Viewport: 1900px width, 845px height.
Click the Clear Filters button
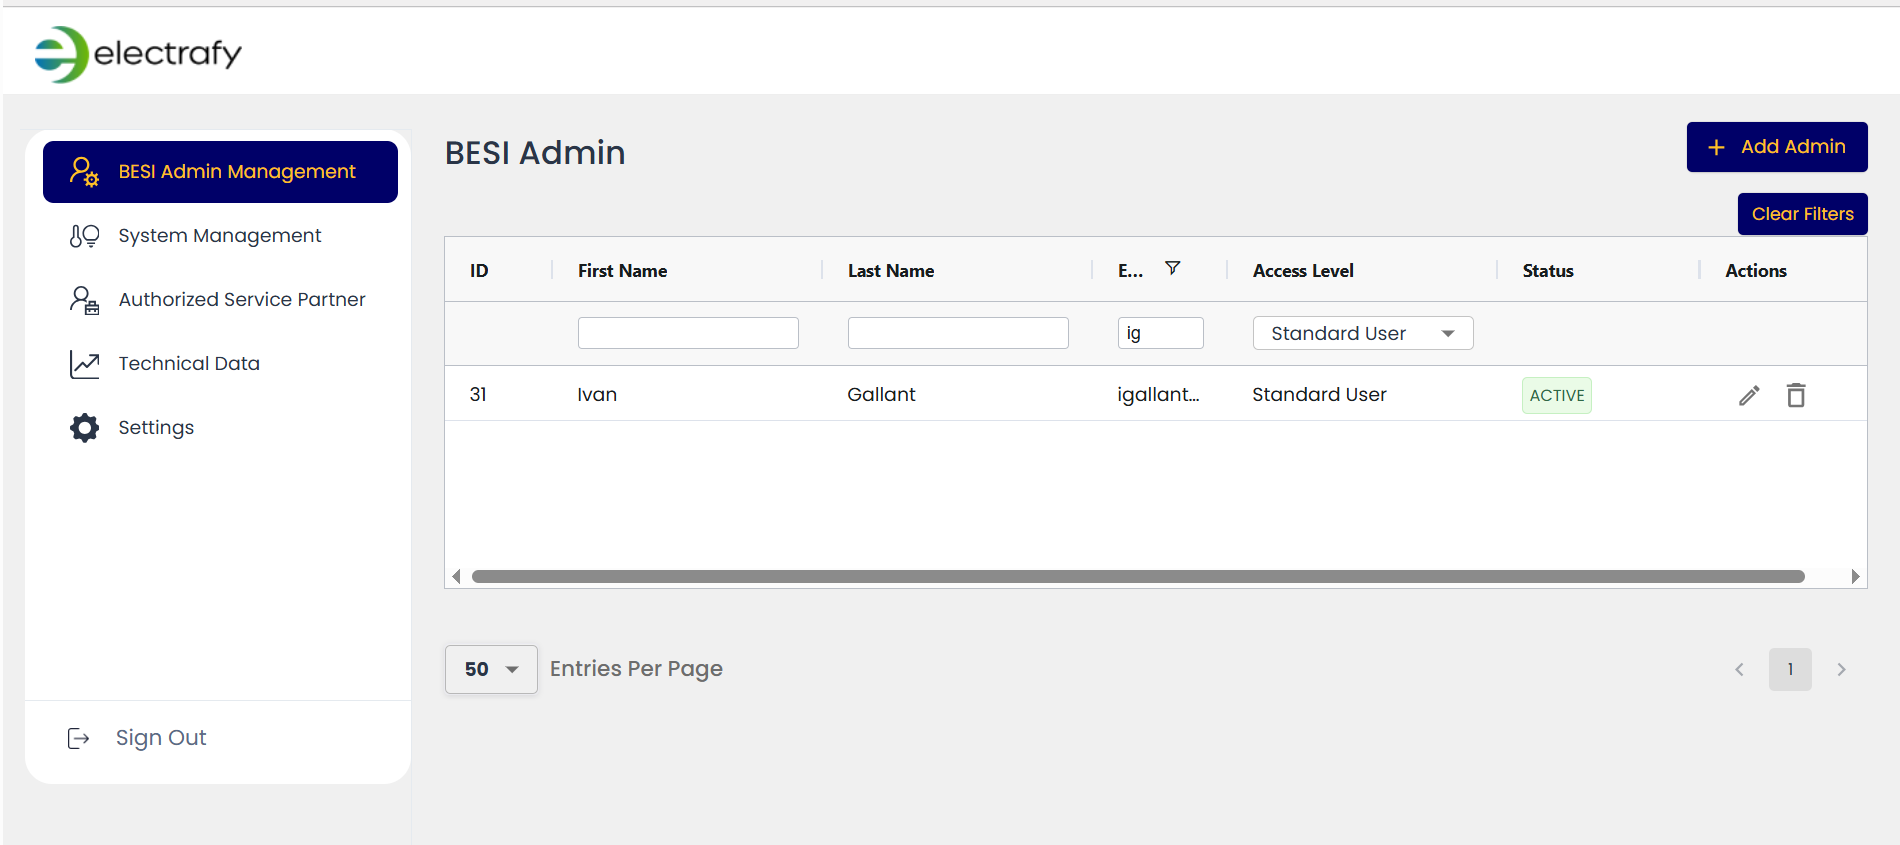[1802, 214]
